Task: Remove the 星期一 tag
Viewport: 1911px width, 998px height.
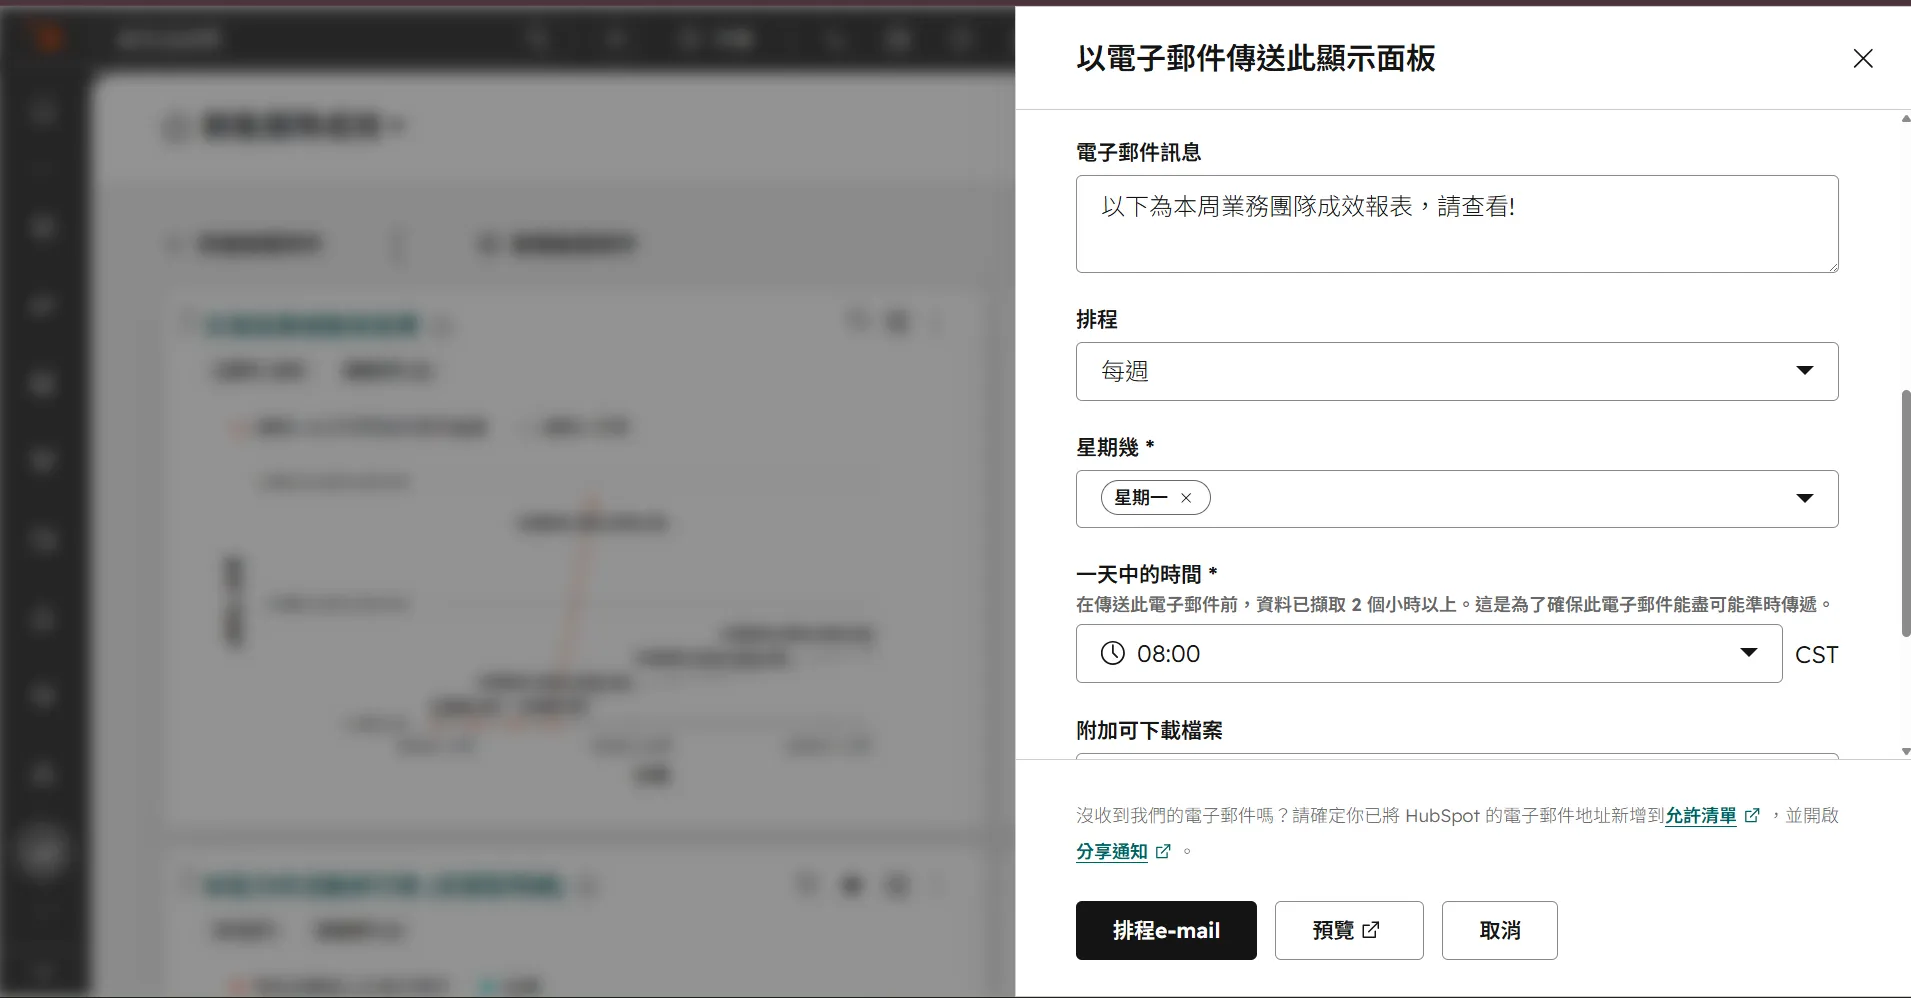Action: (1186, 498)
